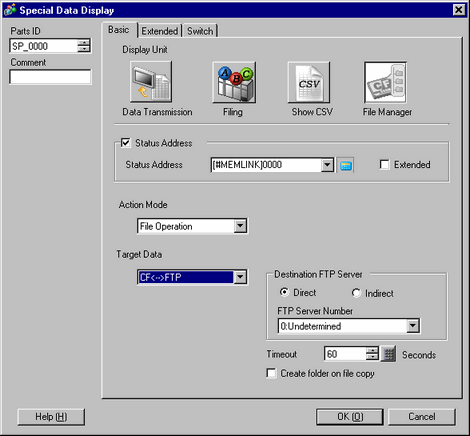This screenshot has height=436, width=470.
Task: Close the Special Data Display dialog
Action: coord(459,10)
